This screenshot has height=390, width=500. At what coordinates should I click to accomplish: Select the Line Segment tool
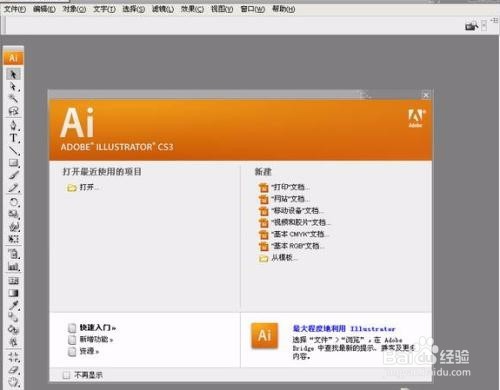(13, 150)
